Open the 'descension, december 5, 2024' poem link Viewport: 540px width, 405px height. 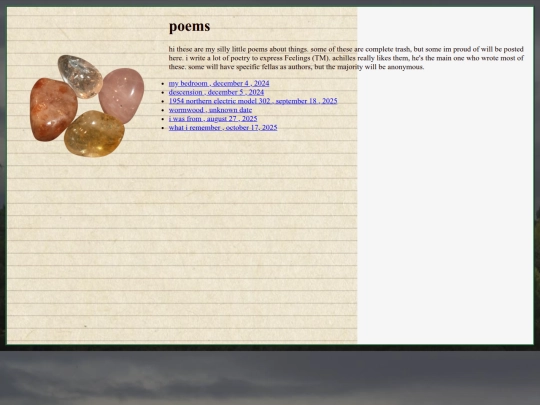tap(216, 92)
